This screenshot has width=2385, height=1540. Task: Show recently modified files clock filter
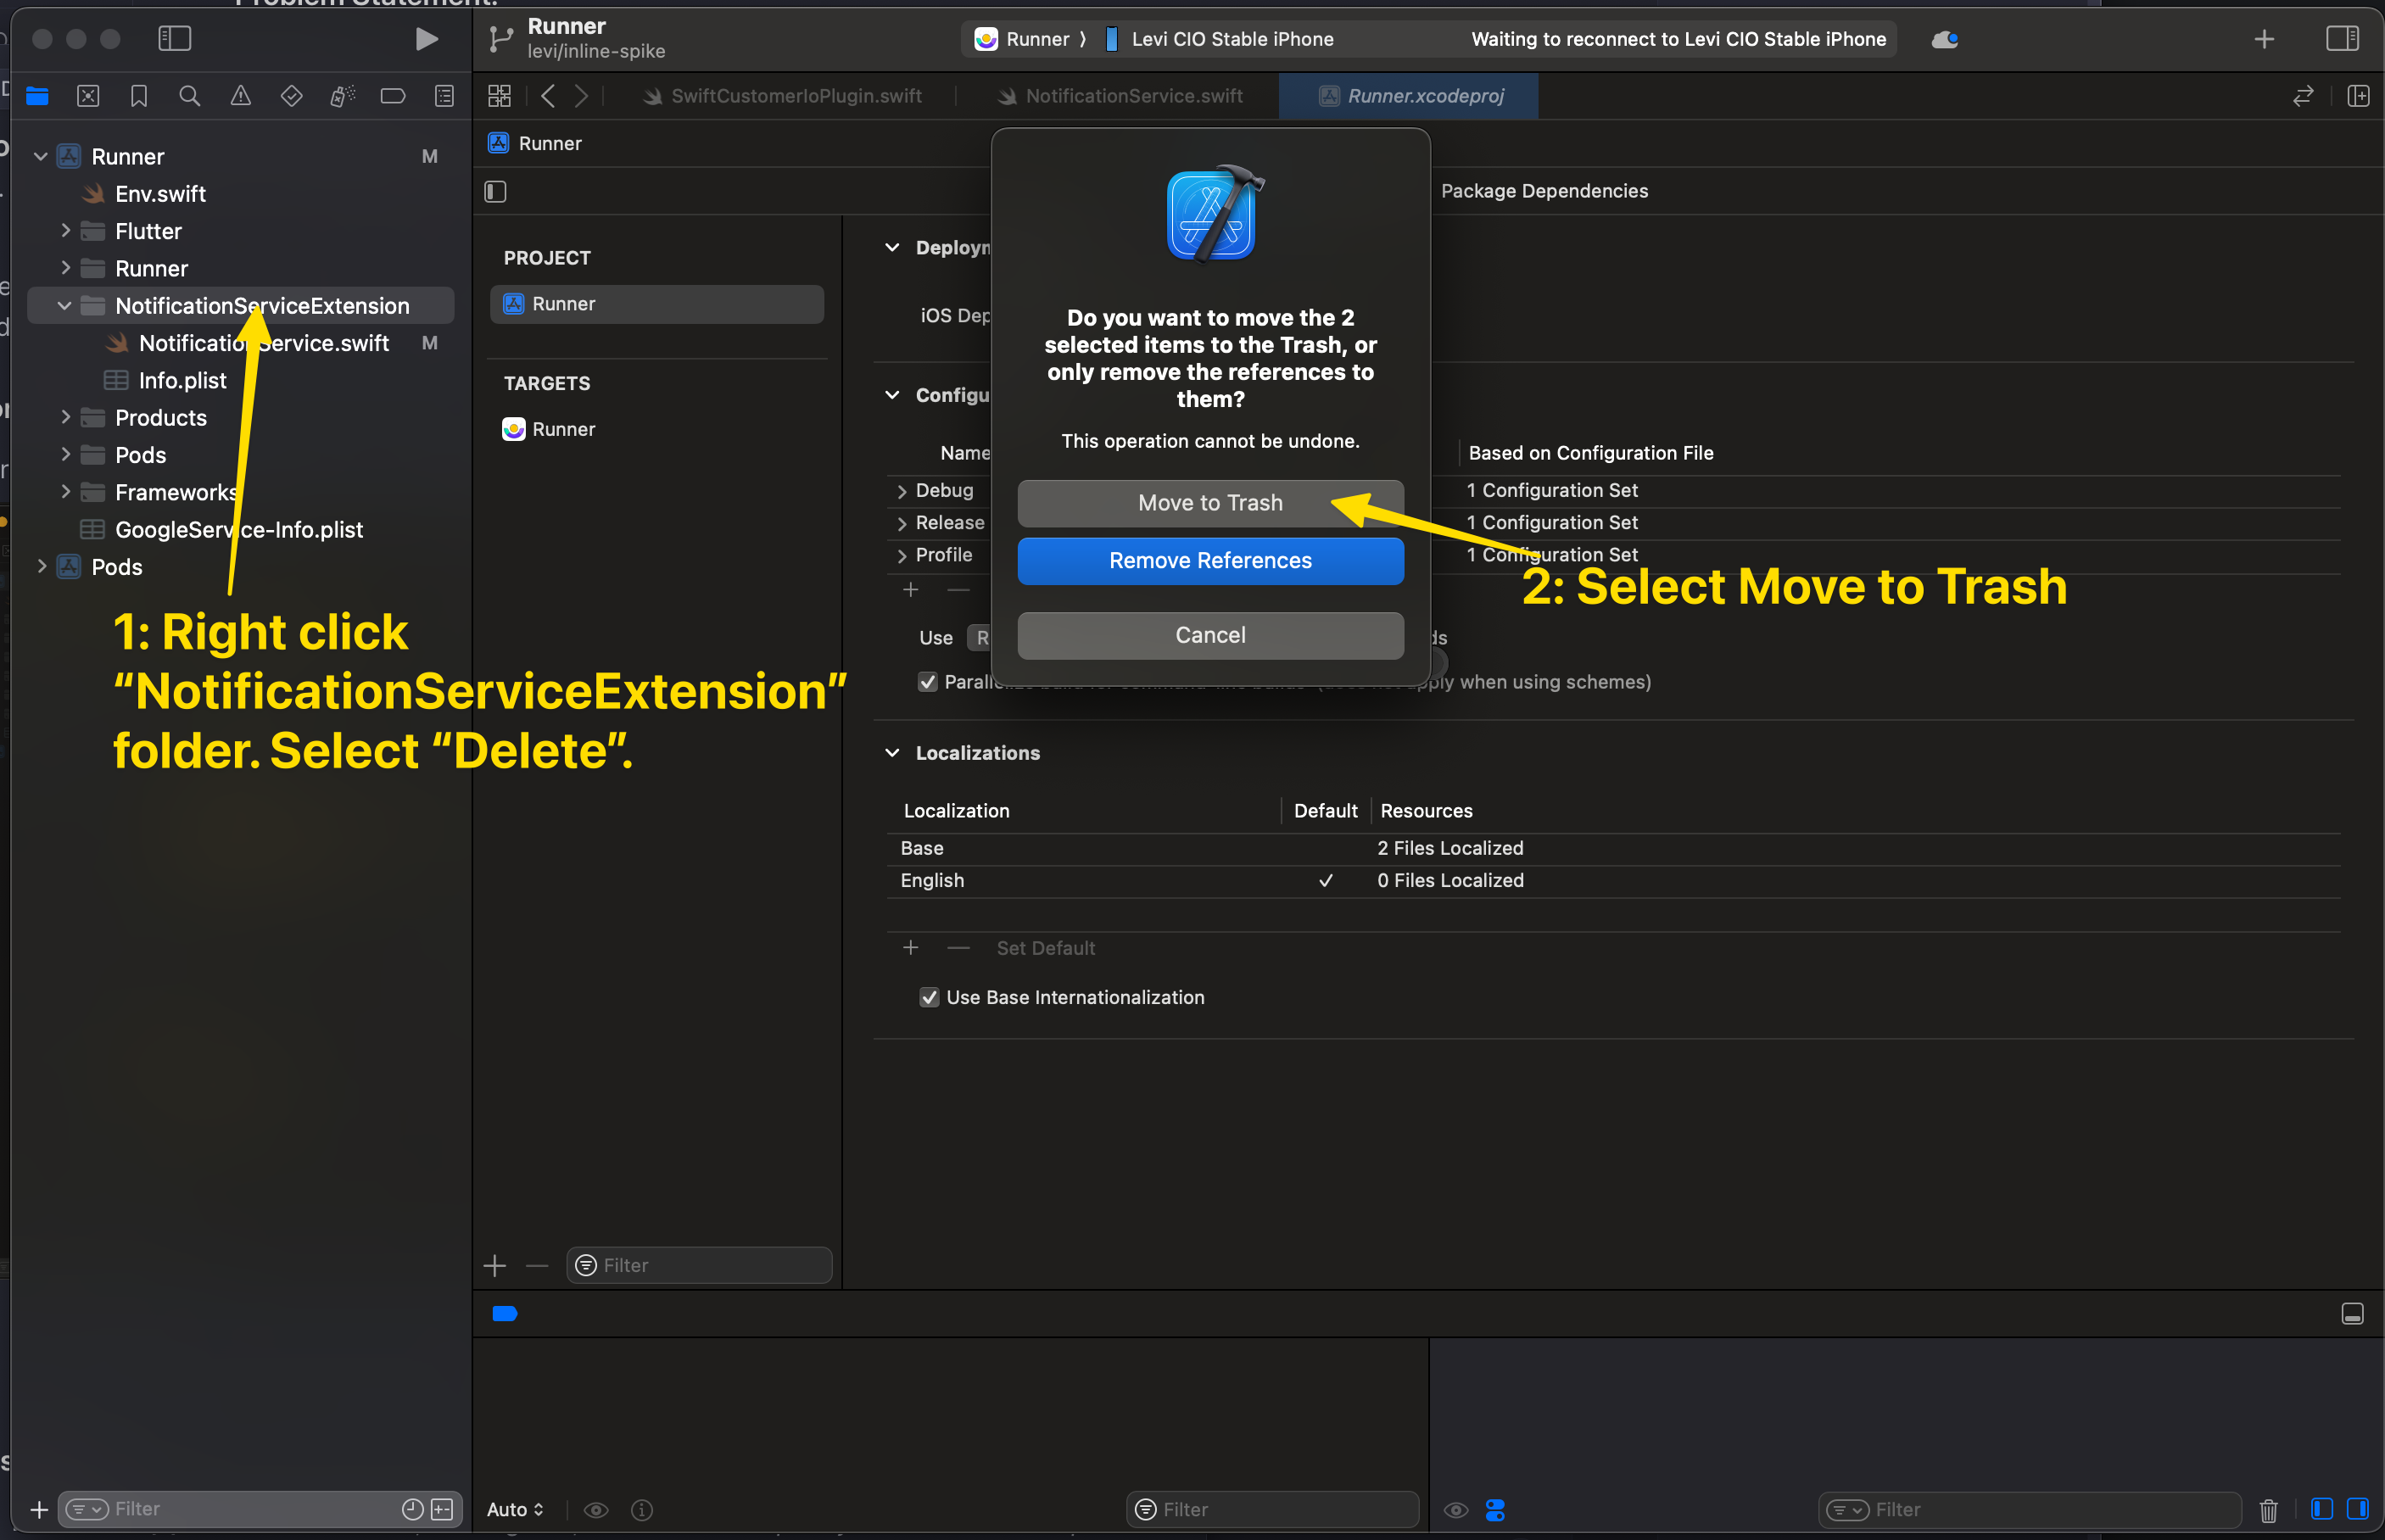coord(412,1509)
